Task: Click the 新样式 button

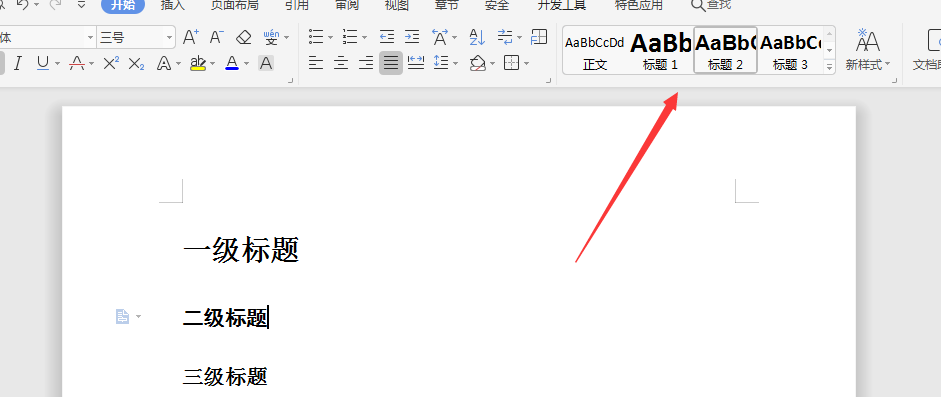Action: click(868, 50)
